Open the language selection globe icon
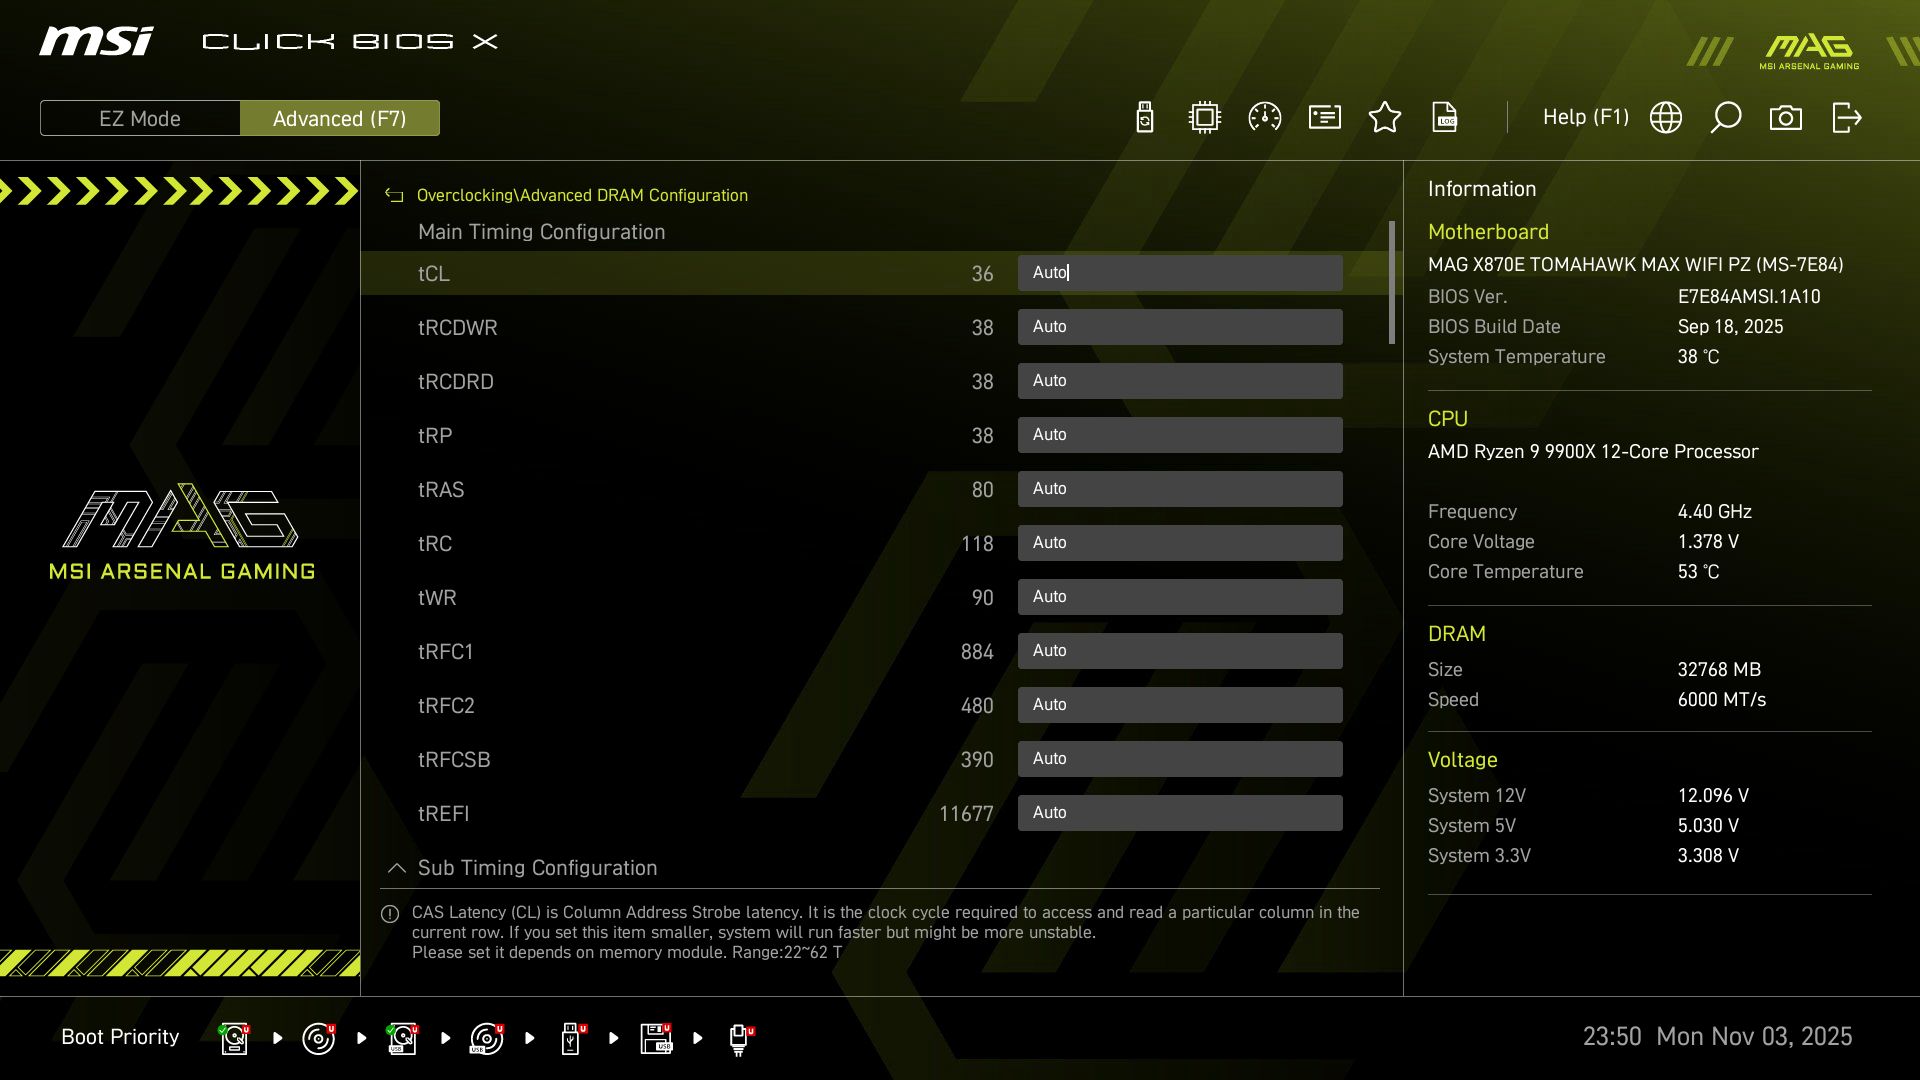The width and height of the screenshot is (1920, 1080). point(1666,117)
